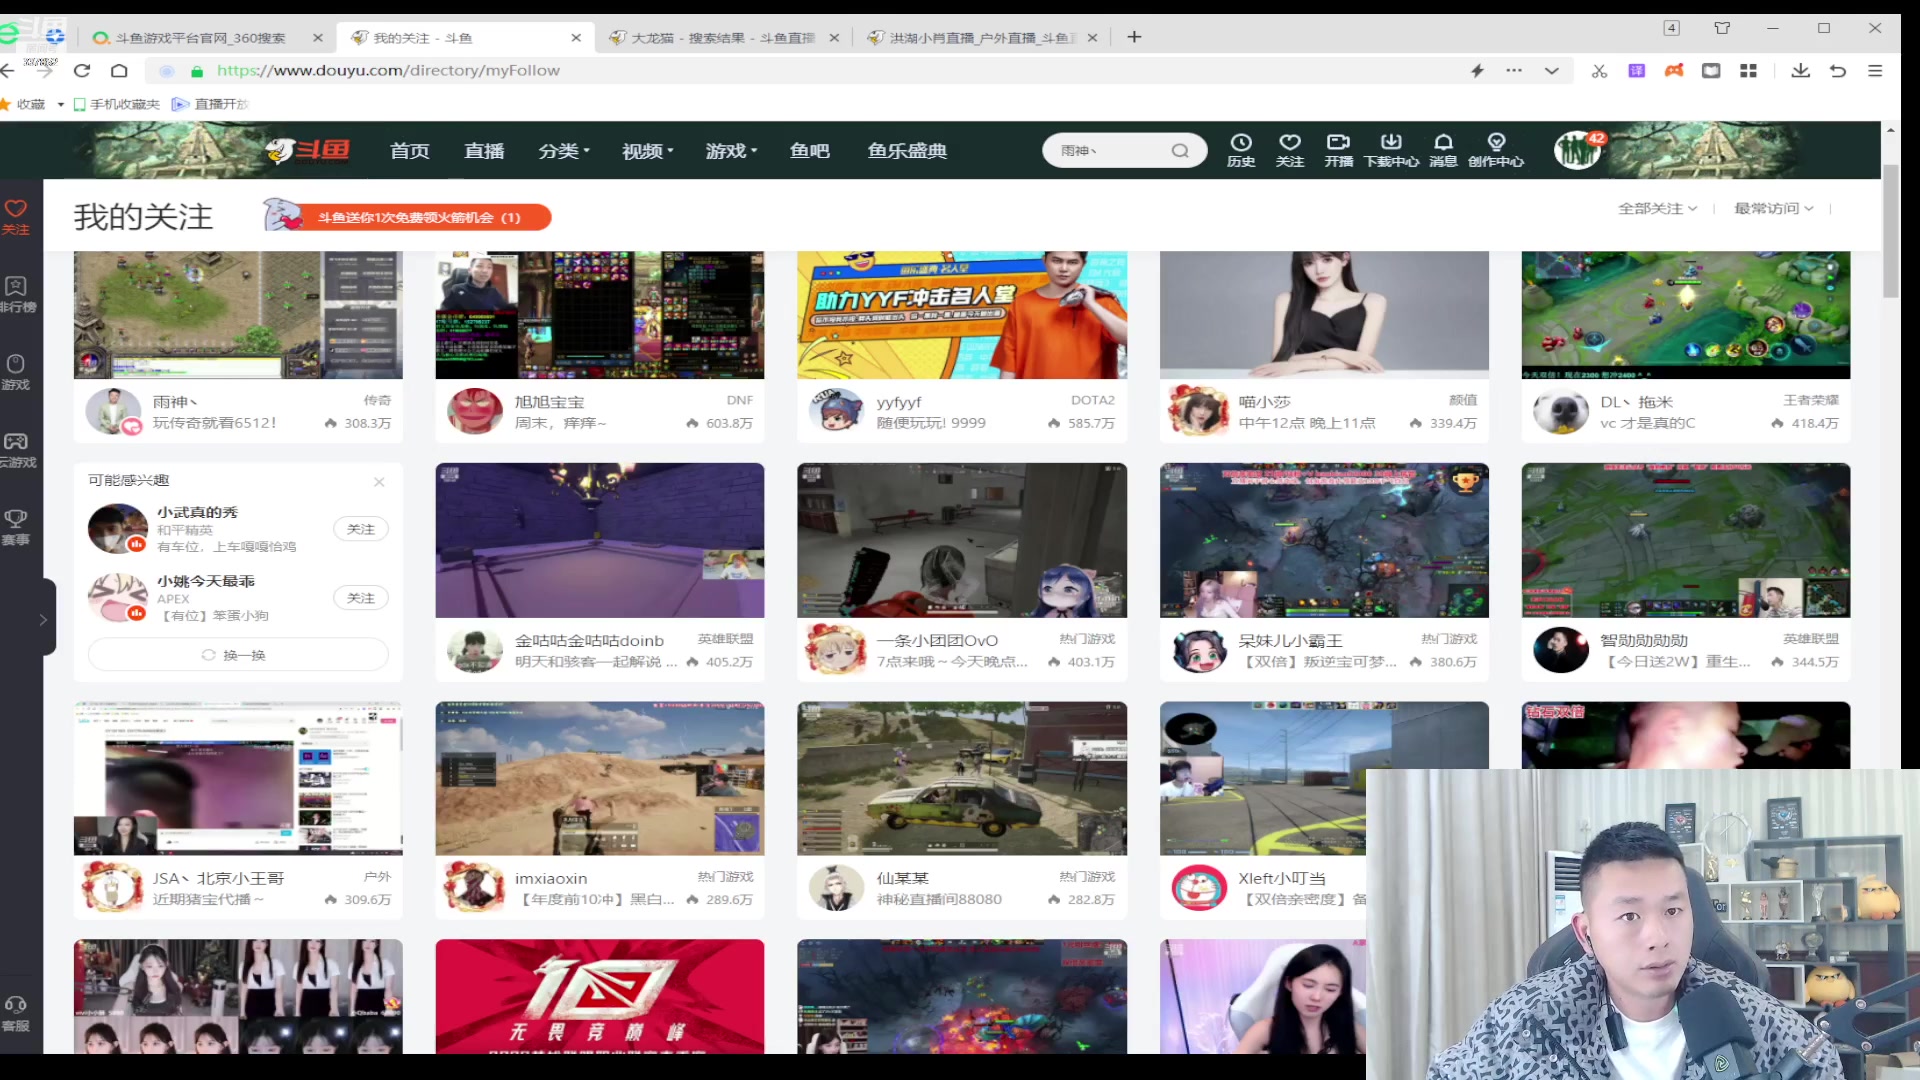
Task: Open the 金咕咕金咕咕doinb stream thumbnail
Action: point(600,540)
